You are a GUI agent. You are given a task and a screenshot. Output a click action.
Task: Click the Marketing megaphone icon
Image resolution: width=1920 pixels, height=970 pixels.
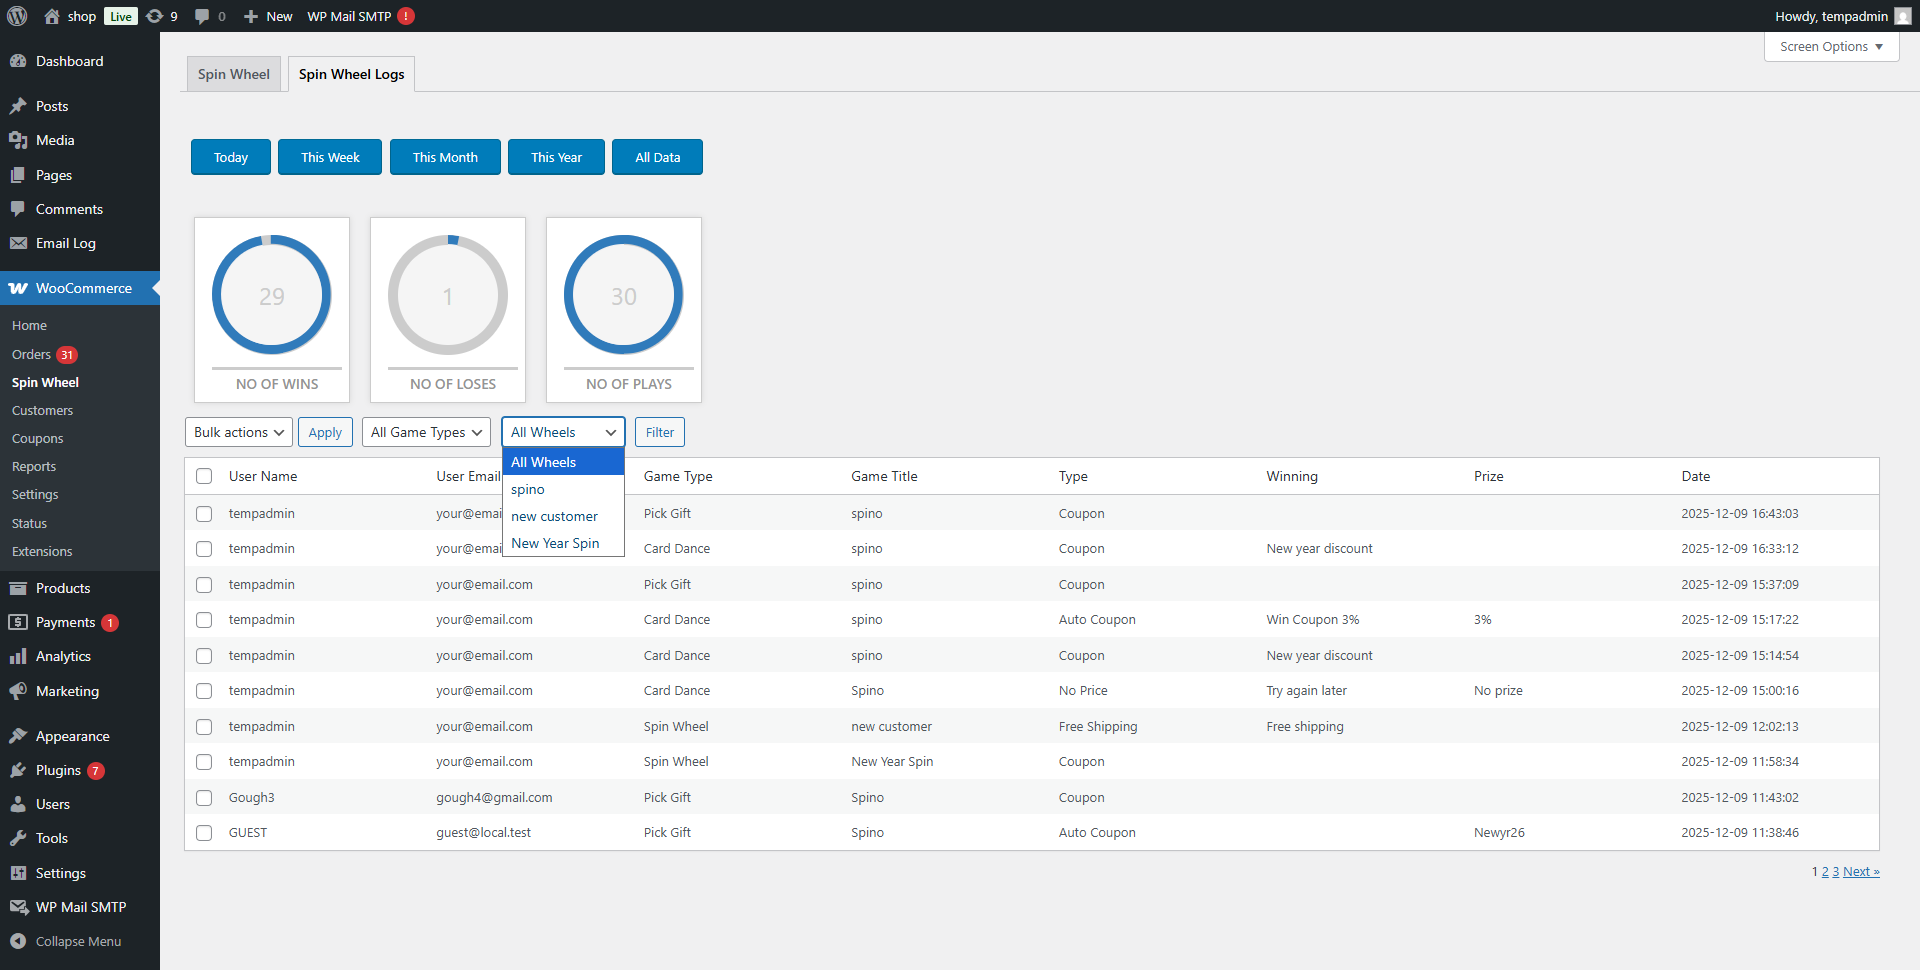tap(18, 691)
